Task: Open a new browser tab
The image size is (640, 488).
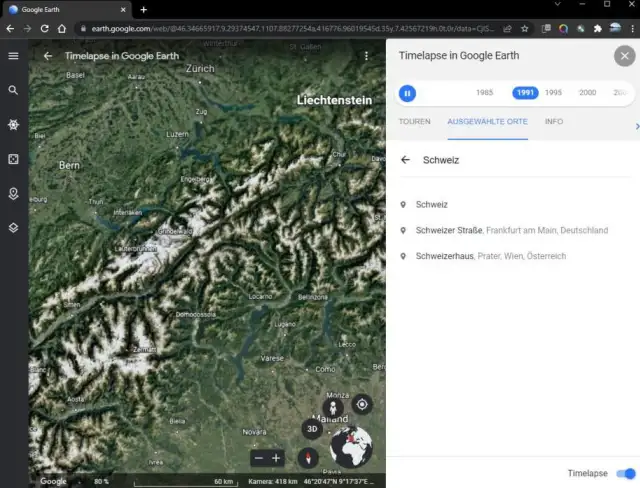Action: pos(143,9)
